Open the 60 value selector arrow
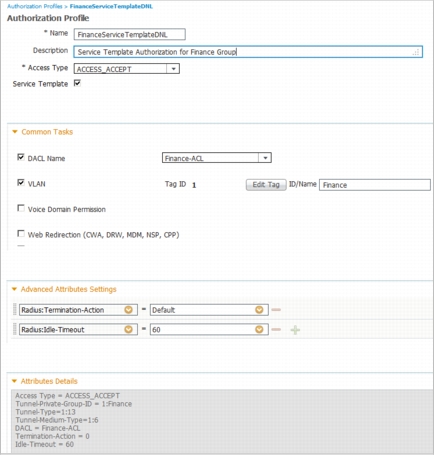This screenshot has width=434, height=455. point(259,329)
